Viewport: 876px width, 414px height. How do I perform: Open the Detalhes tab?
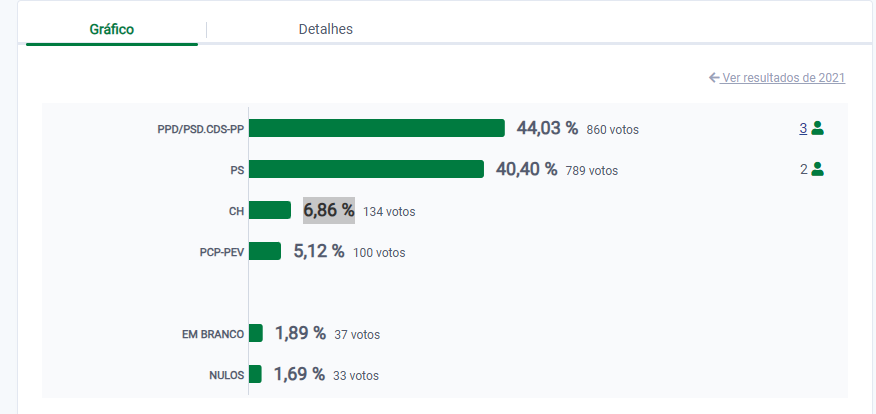pos(326,29)
